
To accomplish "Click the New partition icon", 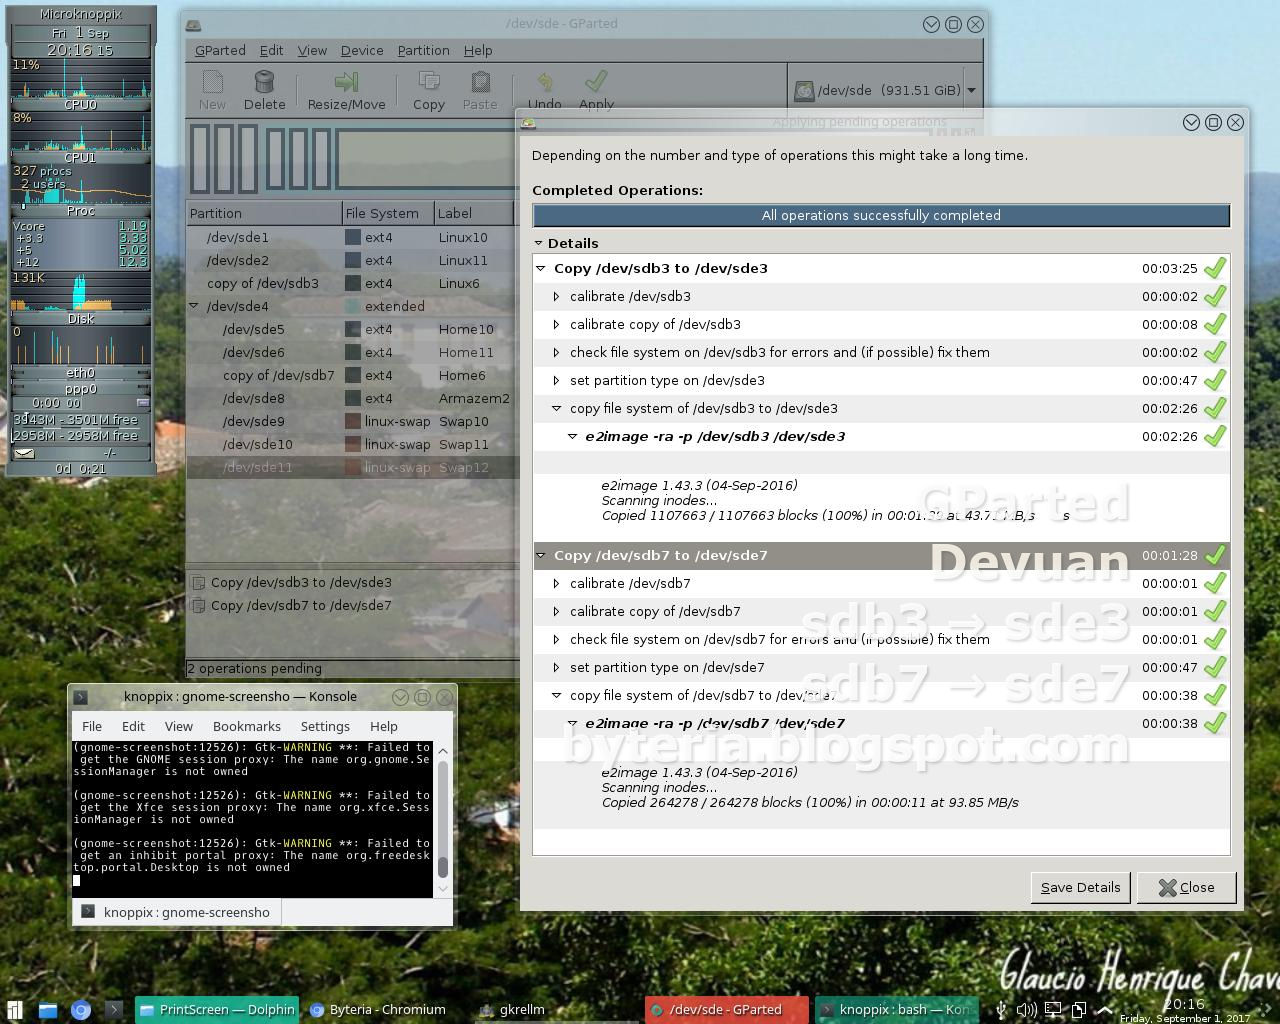I will click(x=212, y=90).
